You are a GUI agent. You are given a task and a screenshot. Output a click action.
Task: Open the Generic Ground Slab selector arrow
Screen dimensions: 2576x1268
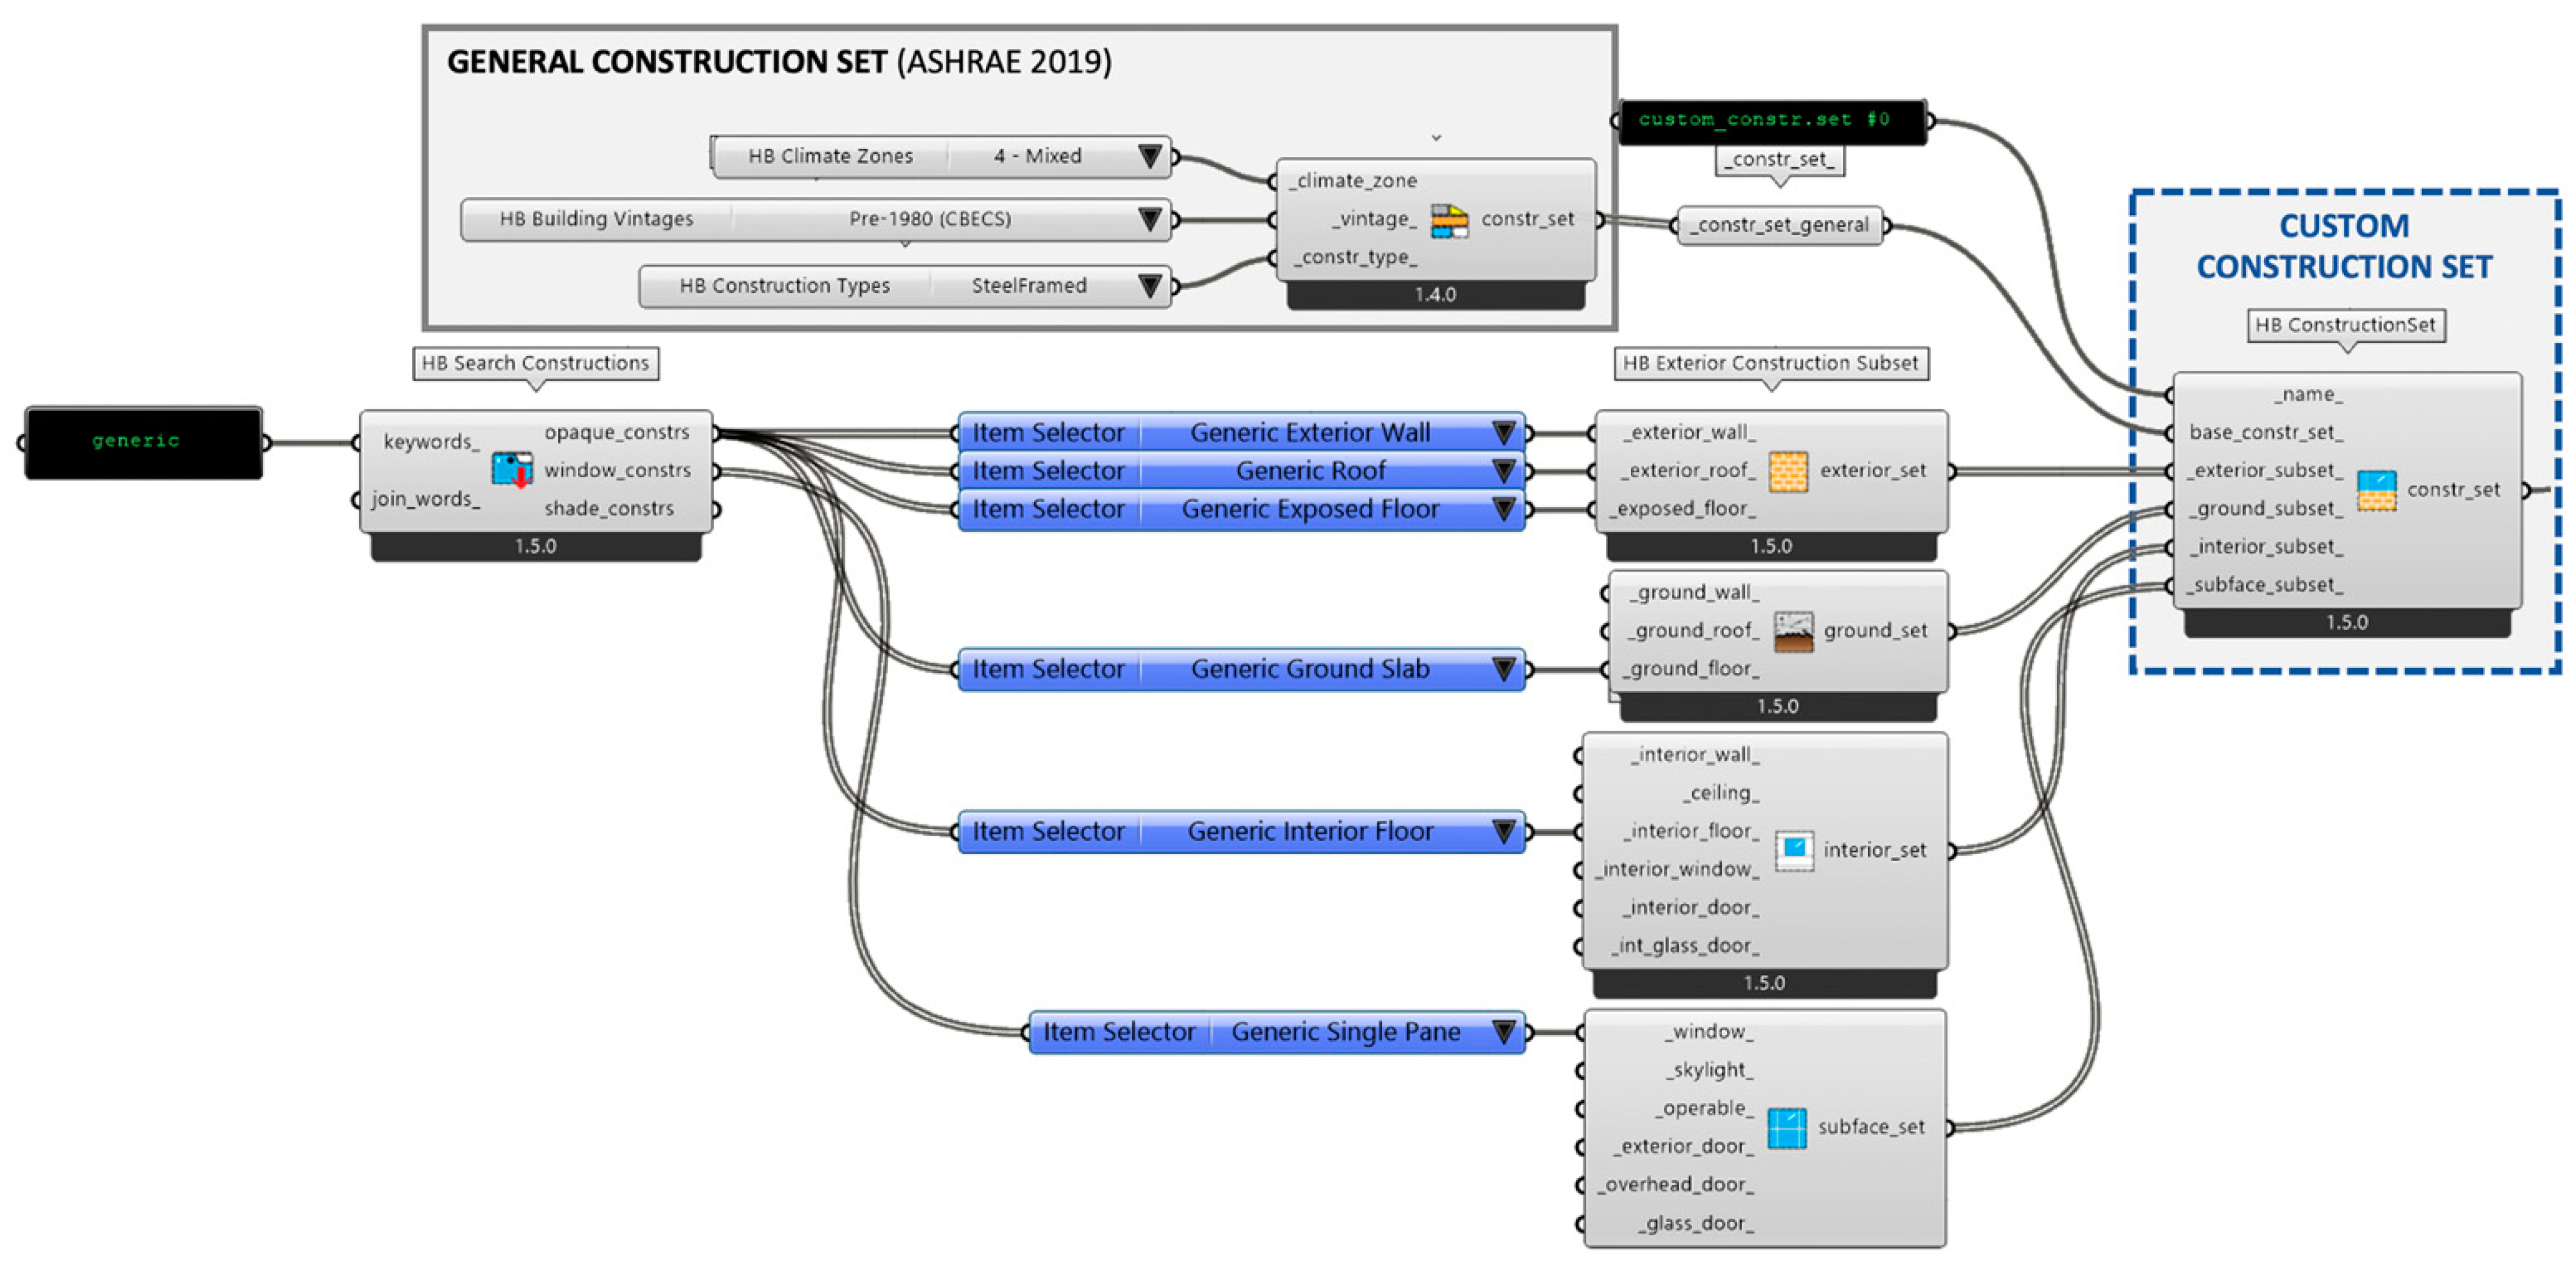pyautogui.click(x=1503, y=669)
